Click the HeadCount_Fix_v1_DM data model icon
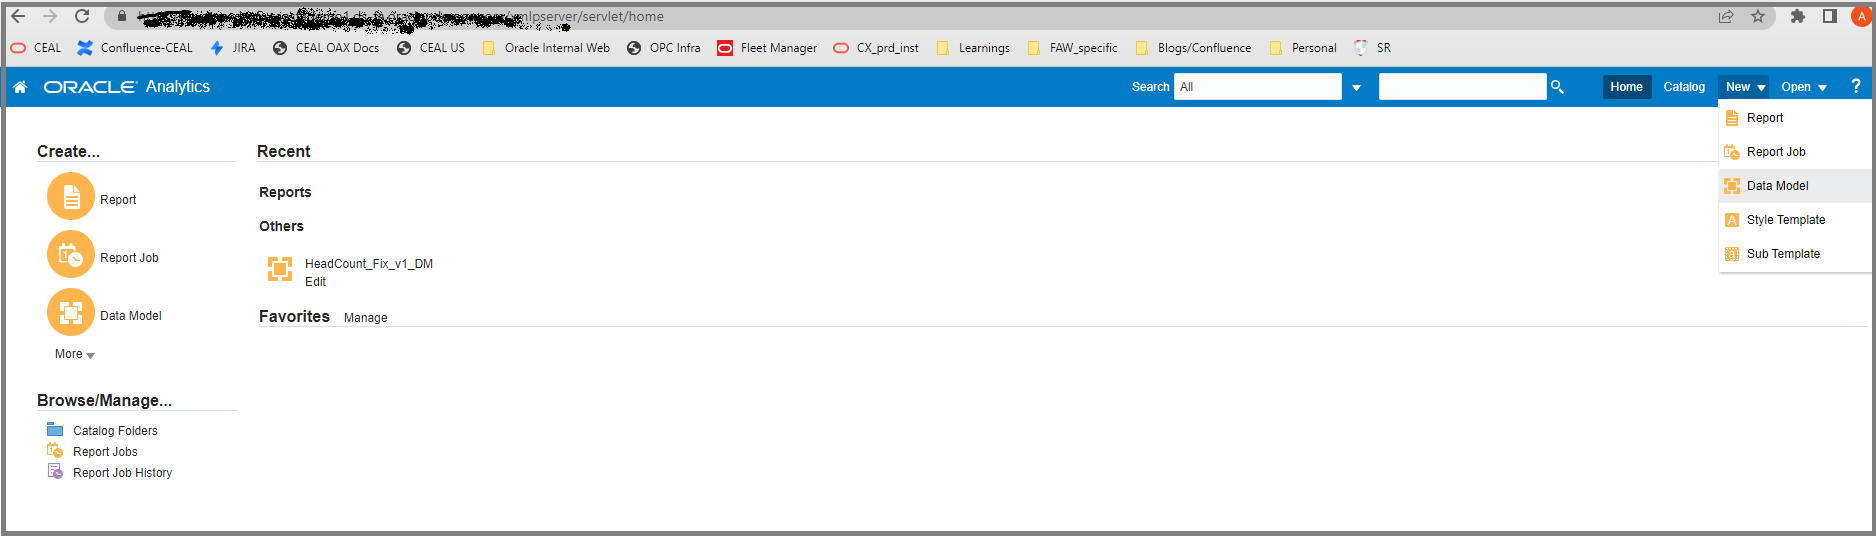This screenshot has height=536, width=1876. 280,269
